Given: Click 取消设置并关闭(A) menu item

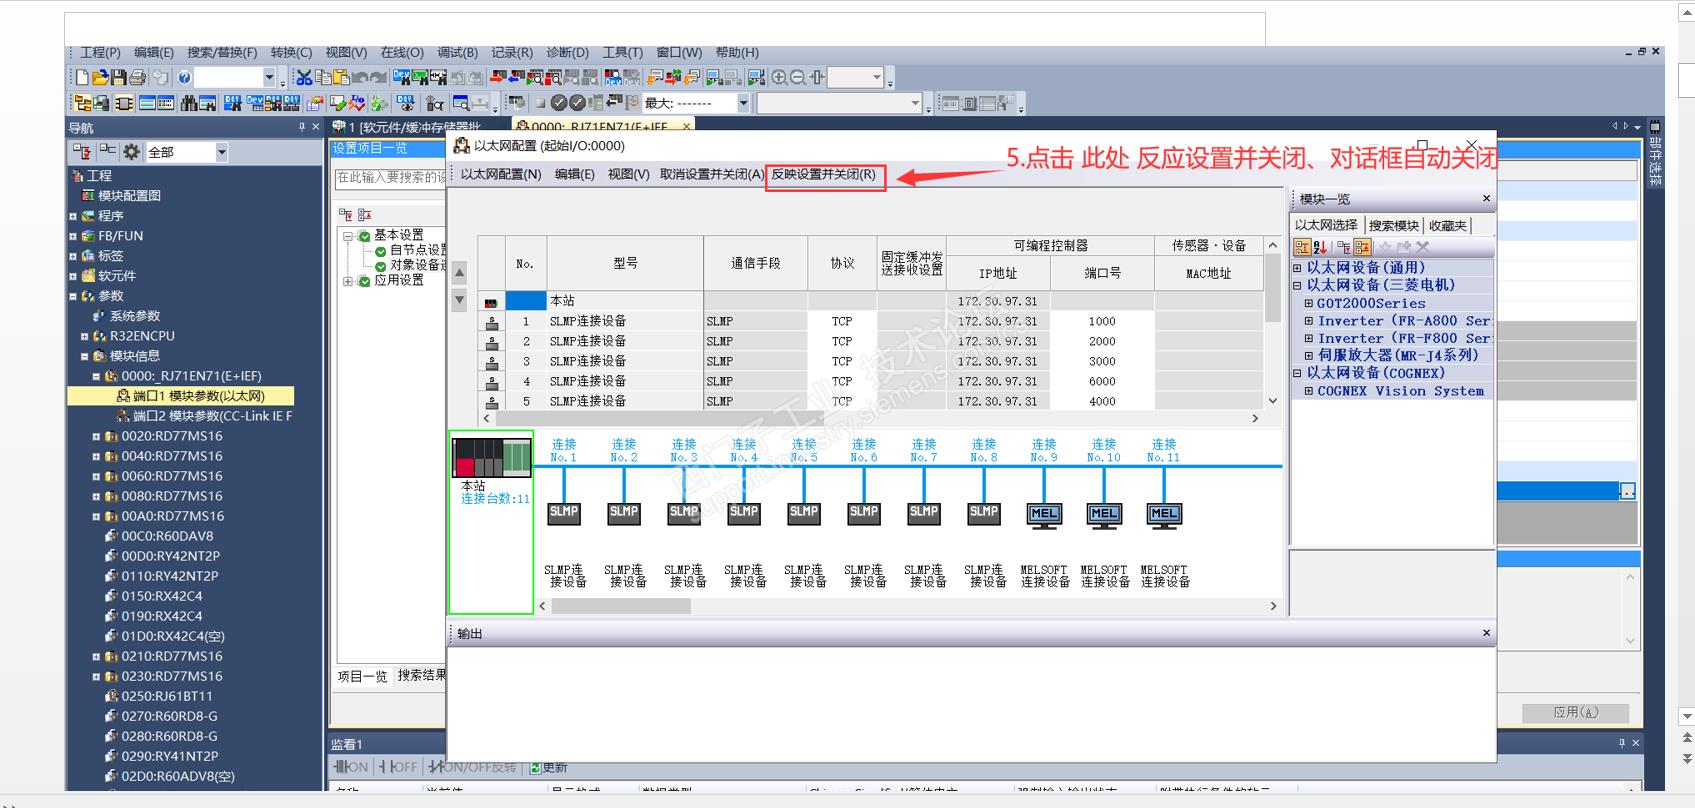Looking at the screenshot, I should click(x=712, y=174).
